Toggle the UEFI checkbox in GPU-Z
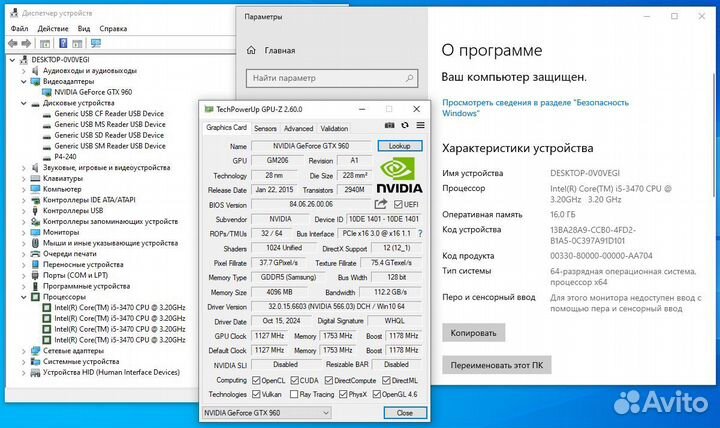Screen dimensions: 720x428 tap(398, 204)
